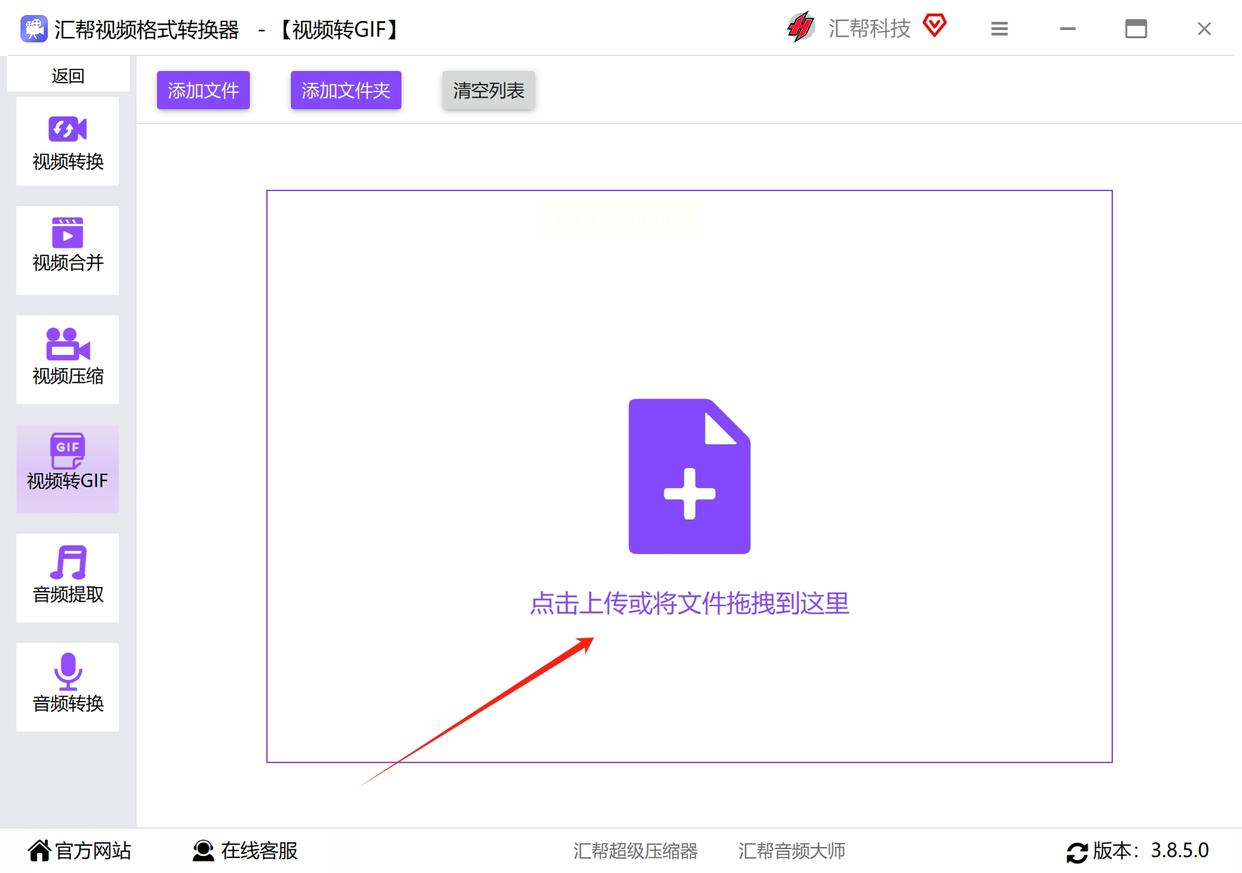Viewport: 1242px width, 873px height.
Task: Select the 视频合并 video merge icon
Action: (x=67, y=233)
